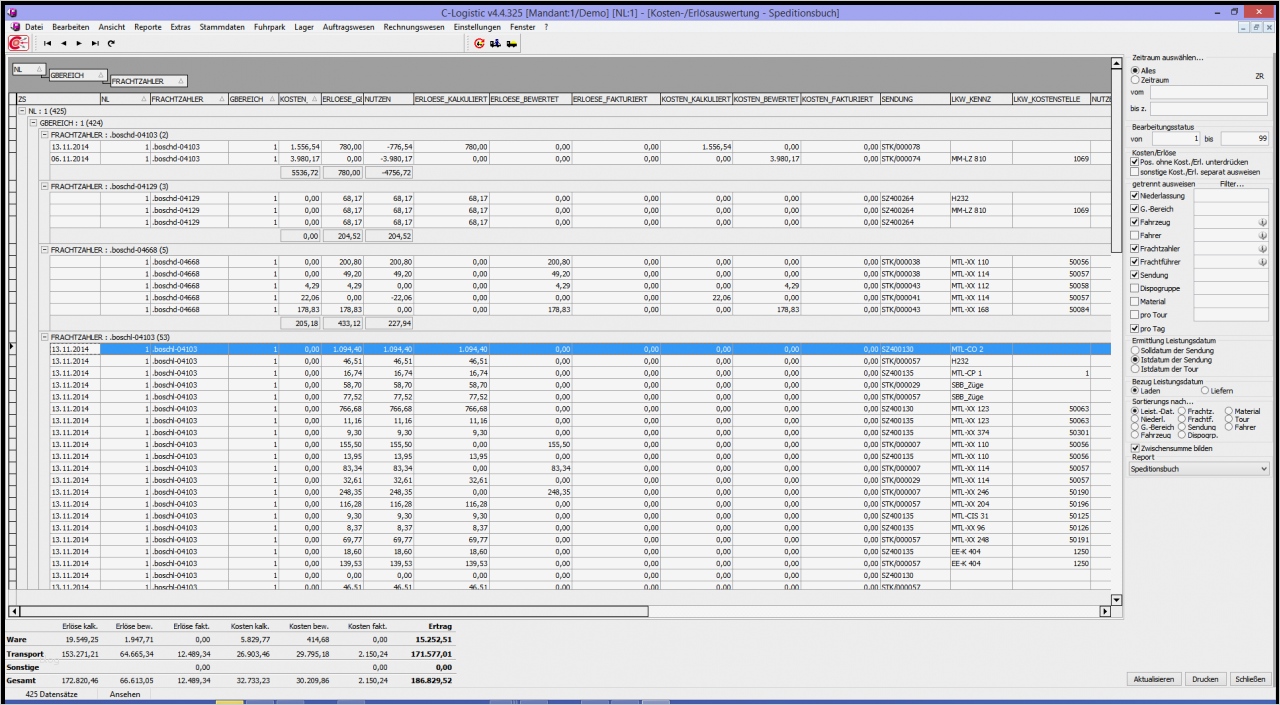Enable the Fahrer checkbox

coord(1136,235)
